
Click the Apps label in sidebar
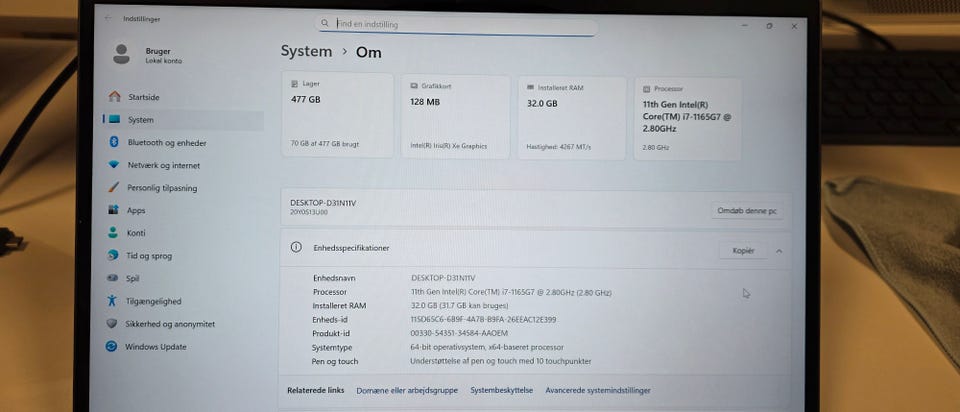[136, 210]
